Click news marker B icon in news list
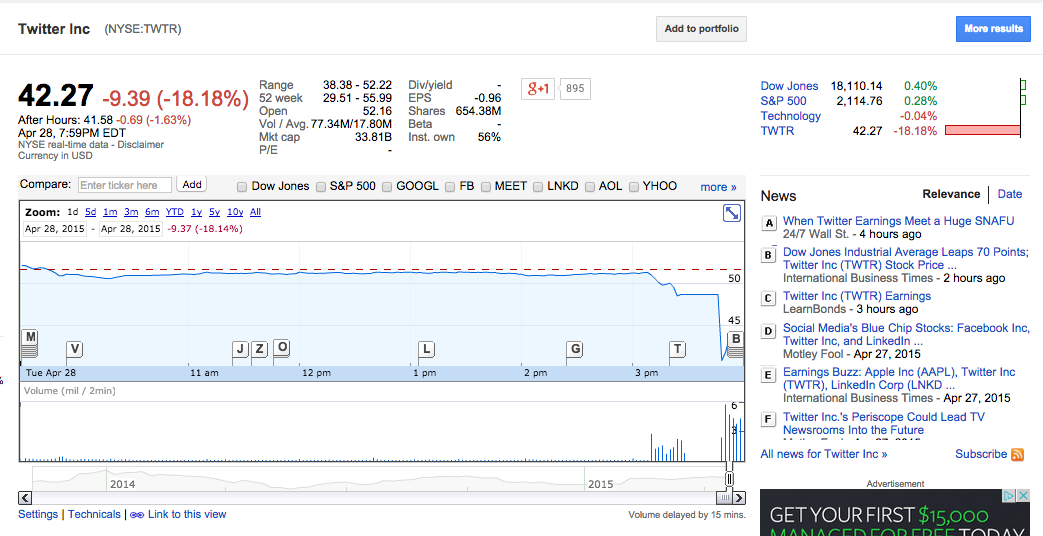1043x536 pixels. pos(768,254)
